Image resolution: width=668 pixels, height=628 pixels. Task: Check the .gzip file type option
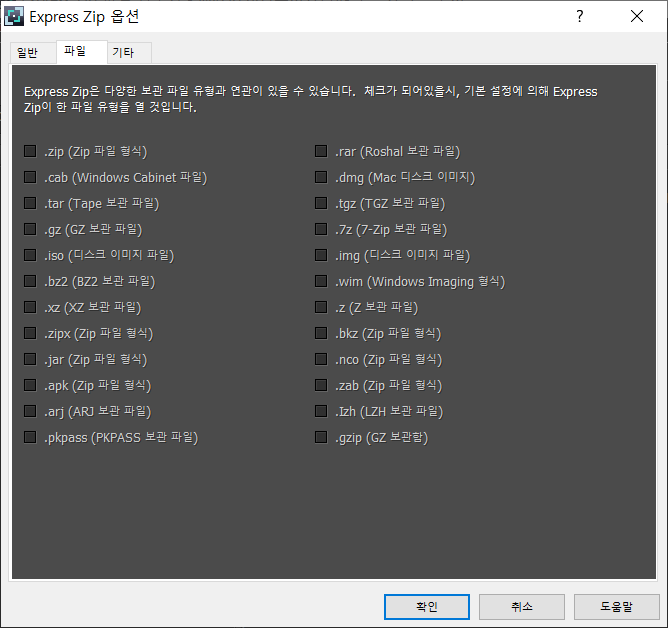click(321, 437)
